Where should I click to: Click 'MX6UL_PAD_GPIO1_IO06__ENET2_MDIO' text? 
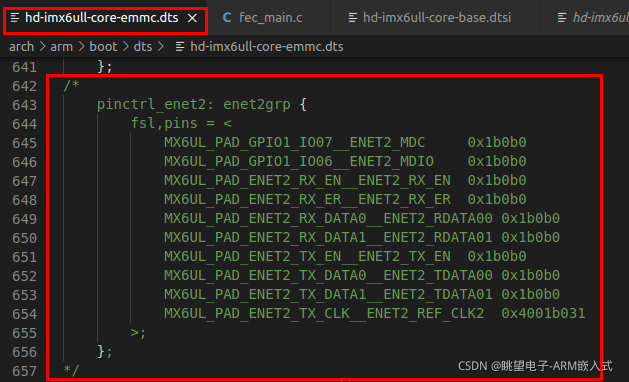click(x=299, y=161)
